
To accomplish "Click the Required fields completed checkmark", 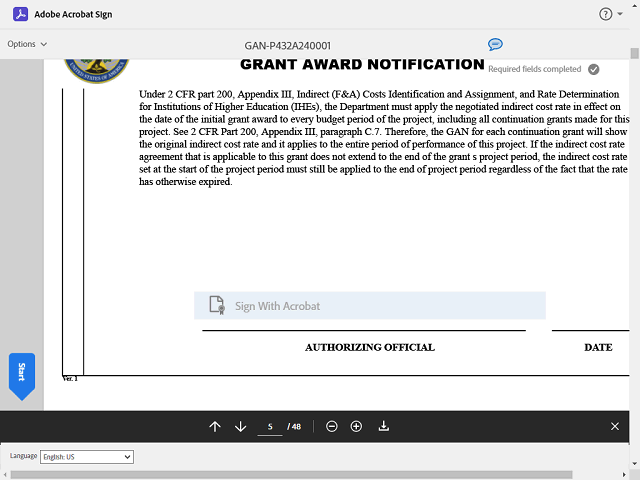I will pos(593,69).
